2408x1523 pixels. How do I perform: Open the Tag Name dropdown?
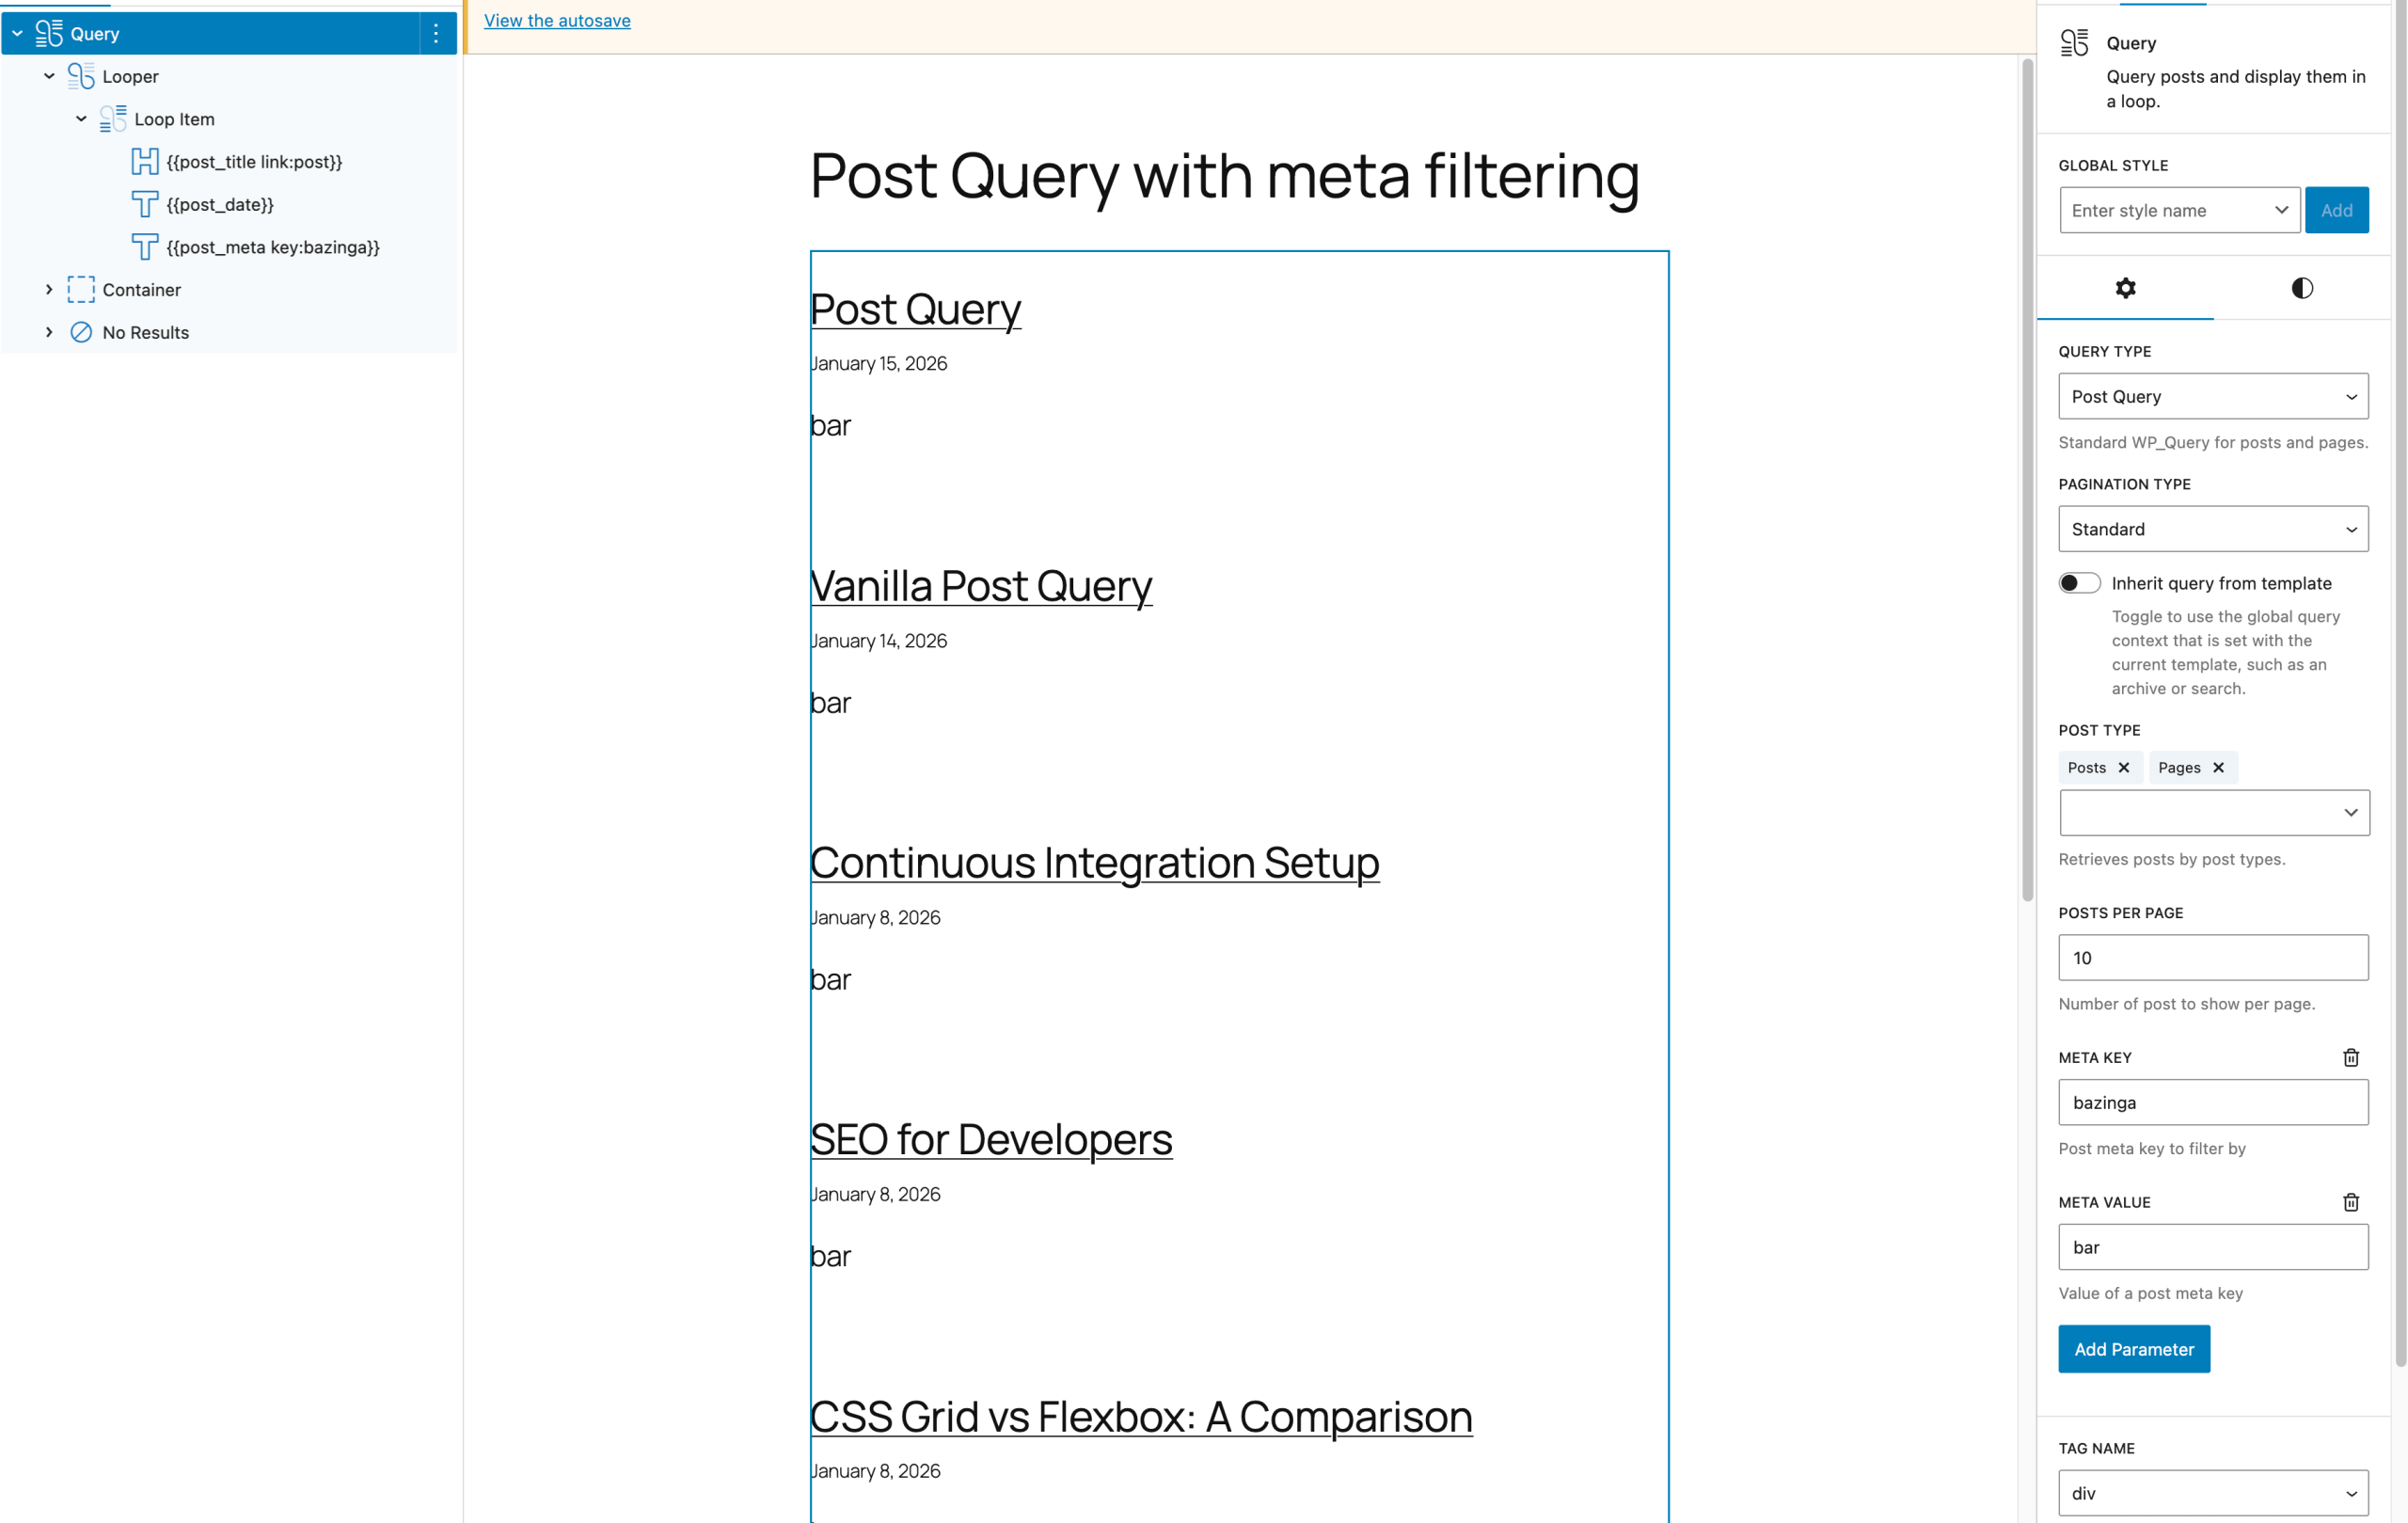click(2212, 1492)
